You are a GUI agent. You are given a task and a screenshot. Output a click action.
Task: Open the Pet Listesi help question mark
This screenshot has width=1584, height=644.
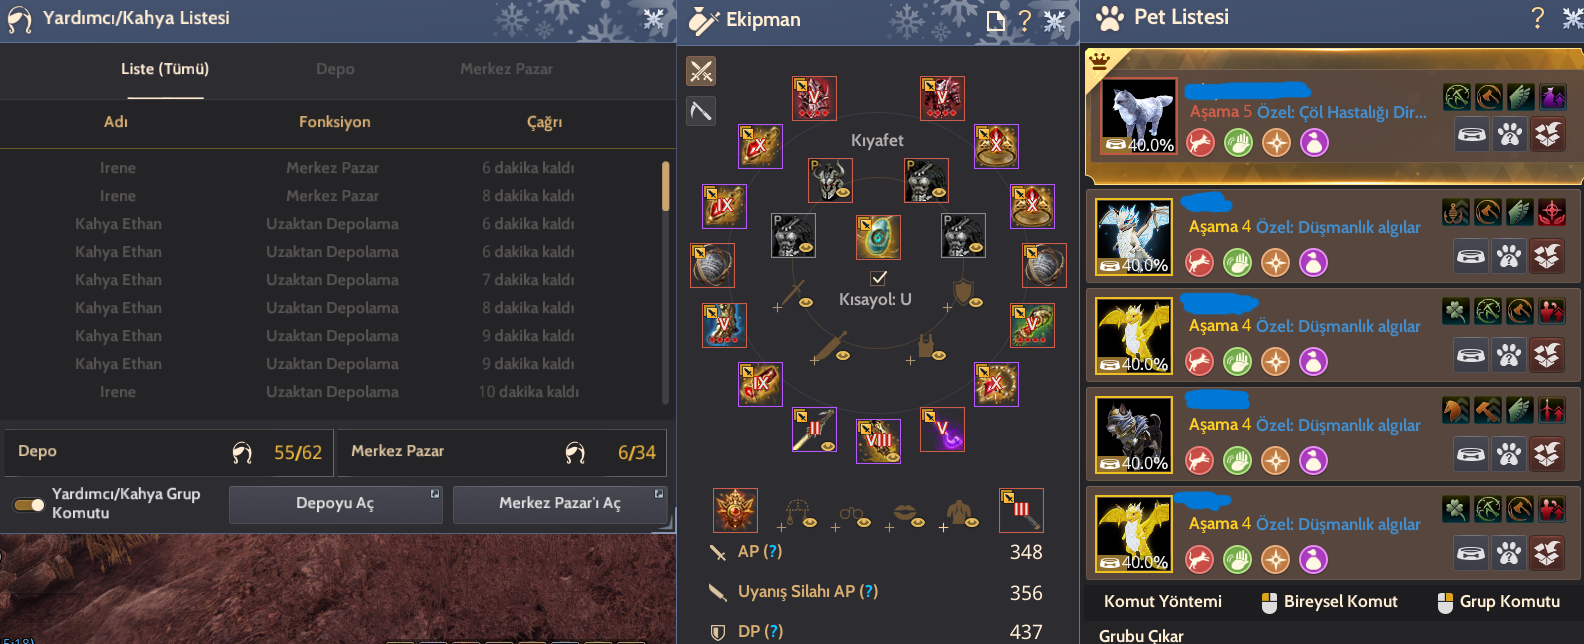tap(1537, 17)
